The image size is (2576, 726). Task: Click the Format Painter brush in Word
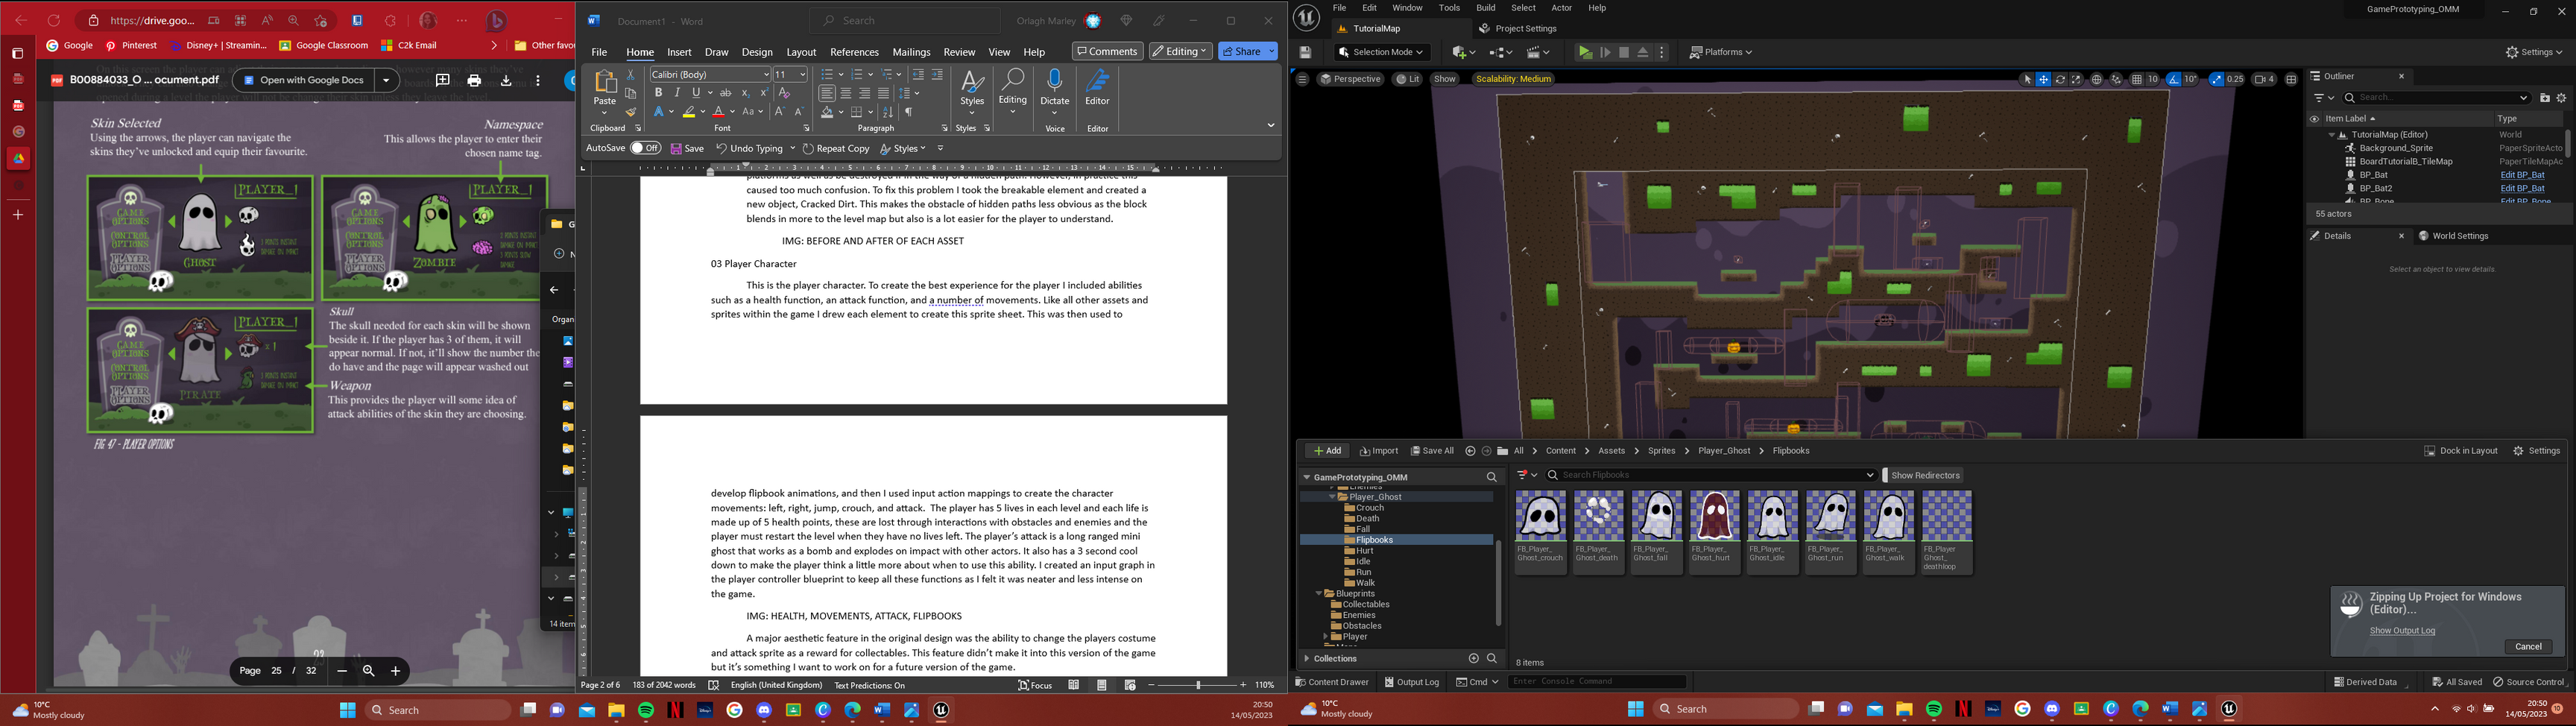(631, 112)
